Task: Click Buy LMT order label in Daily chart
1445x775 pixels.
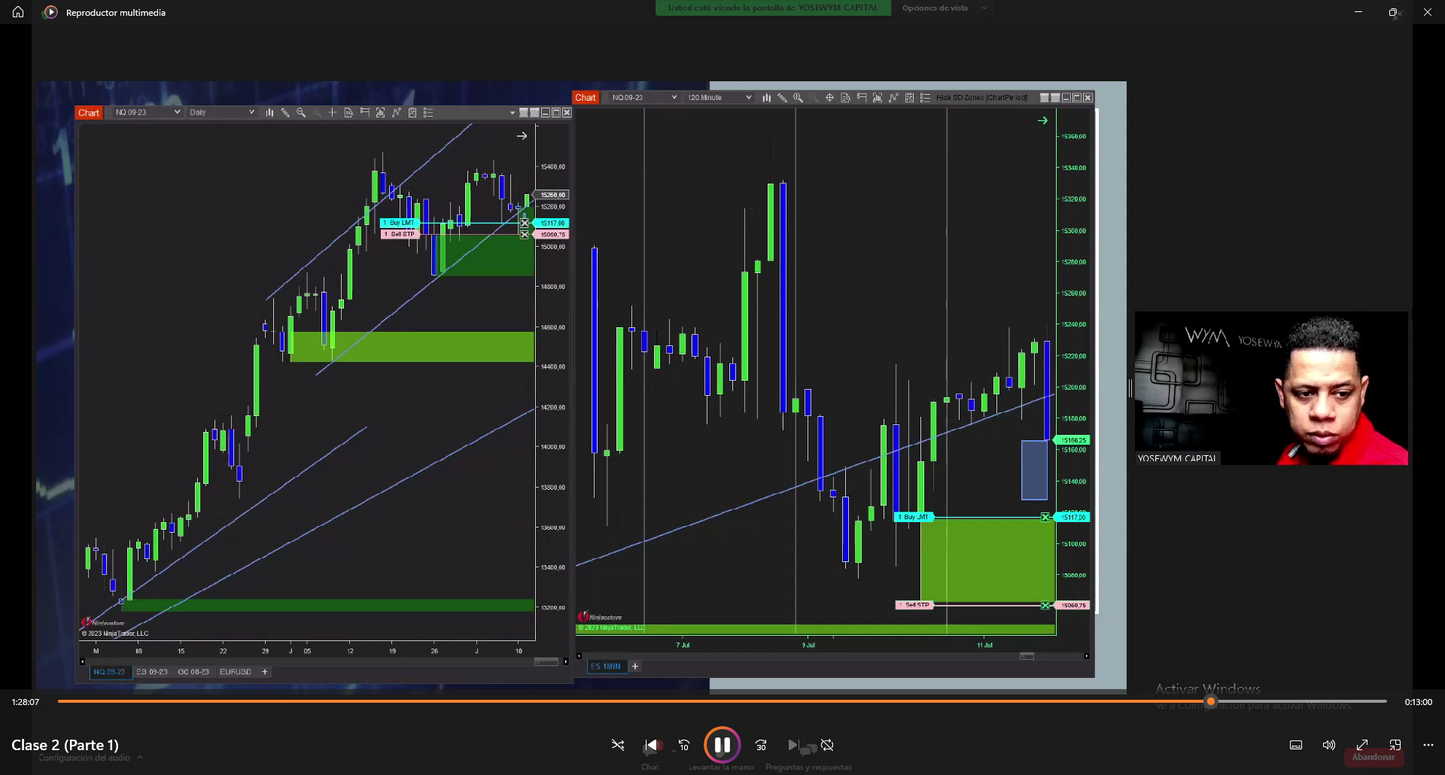Action: tap(399, 222)
